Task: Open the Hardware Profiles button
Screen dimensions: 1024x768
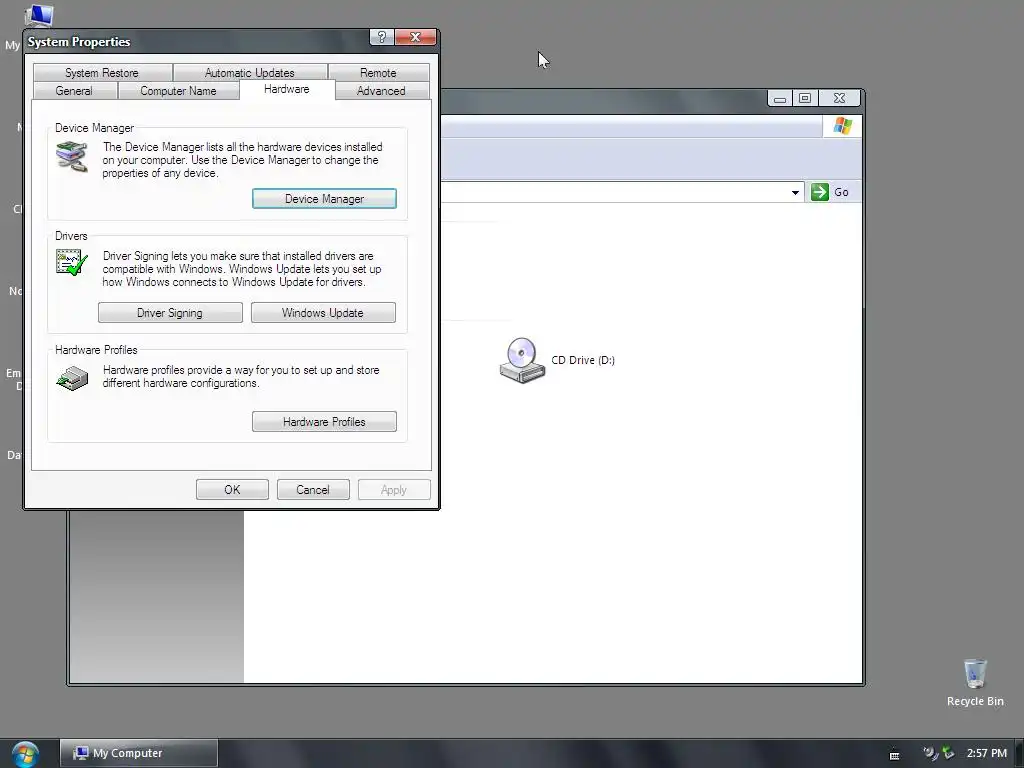Action: click(324, 422)
